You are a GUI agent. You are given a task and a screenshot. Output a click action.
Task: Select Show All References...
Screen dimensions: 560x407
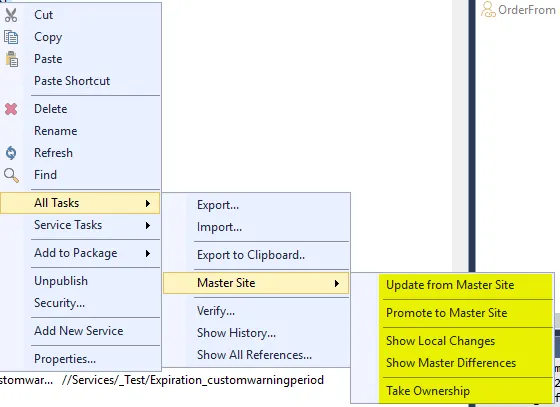tap(256, 355)
